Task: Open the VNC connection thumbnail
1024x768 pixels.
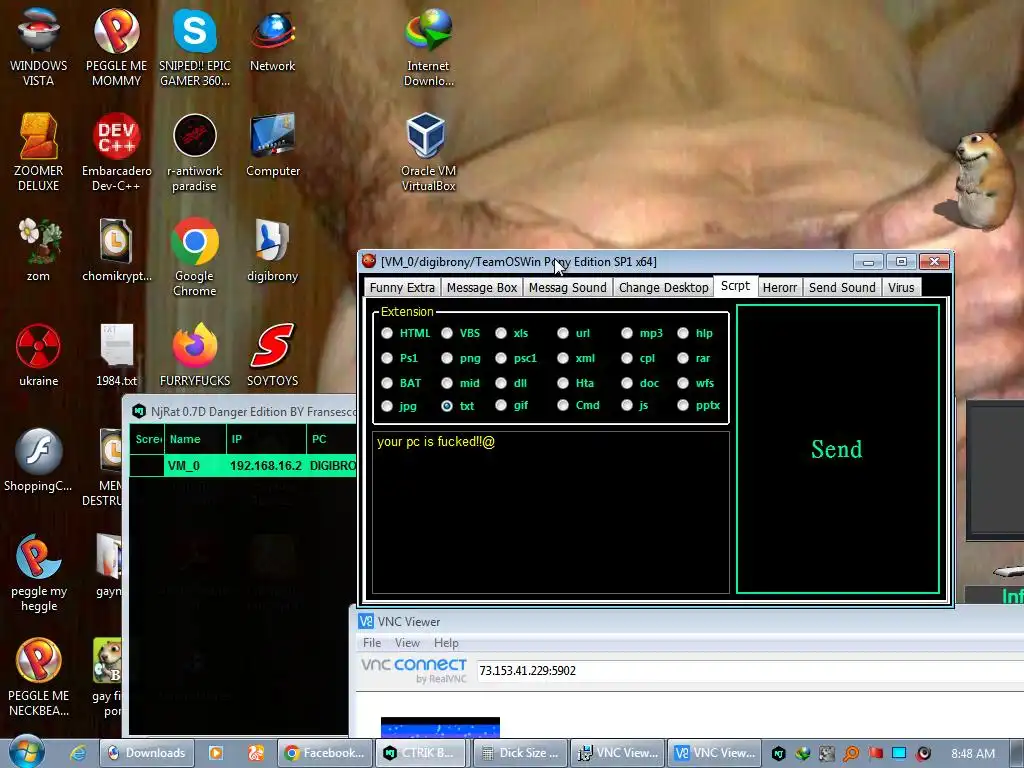Action: click(x=440, y=728)
